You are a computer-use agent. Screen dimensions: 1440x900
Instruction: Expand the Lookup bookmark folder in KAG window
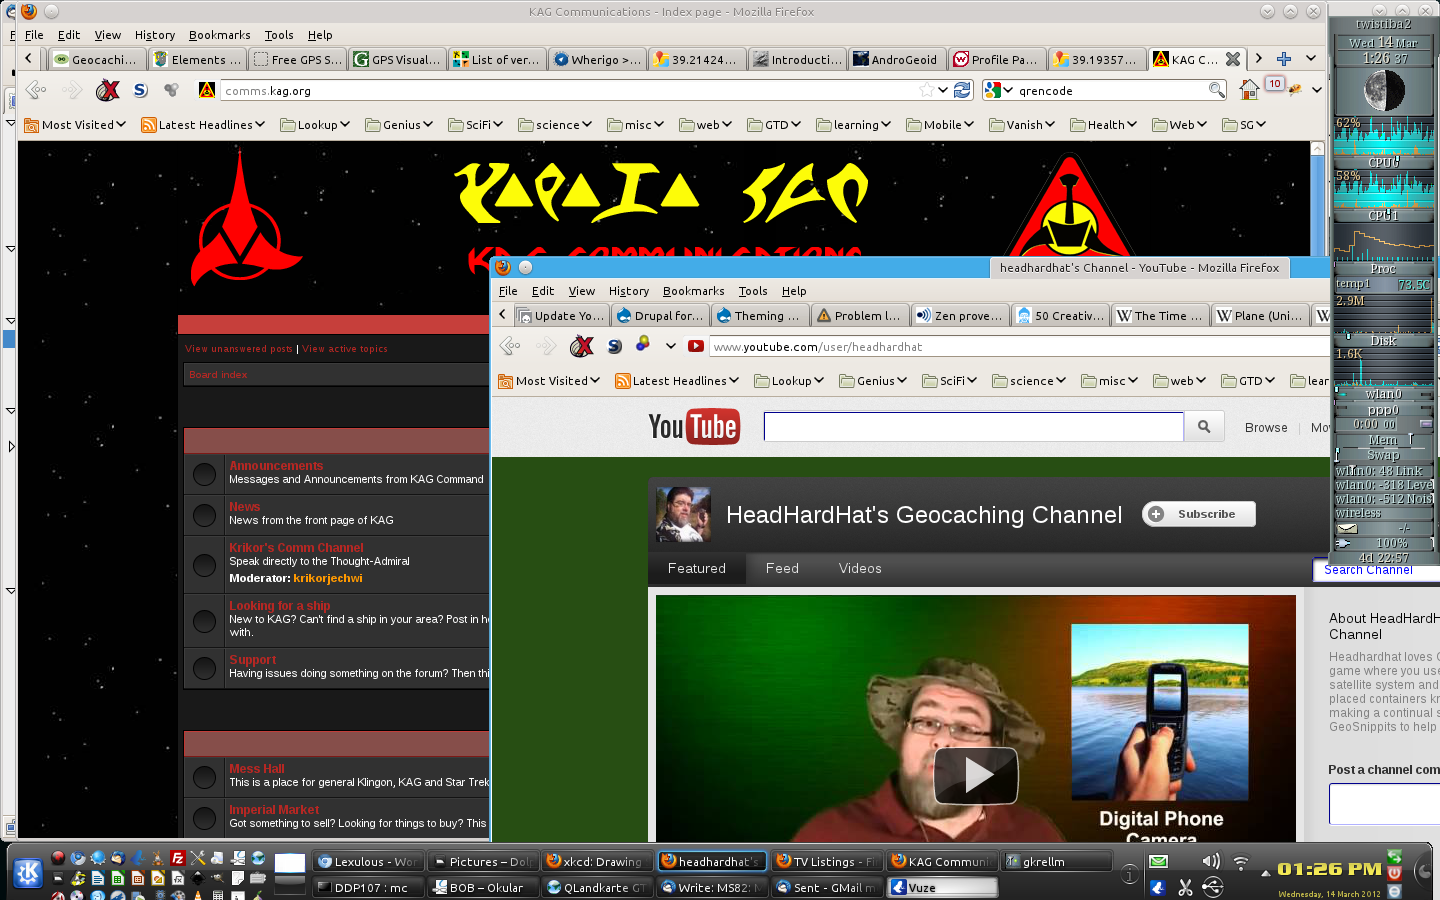click(315, 125)
